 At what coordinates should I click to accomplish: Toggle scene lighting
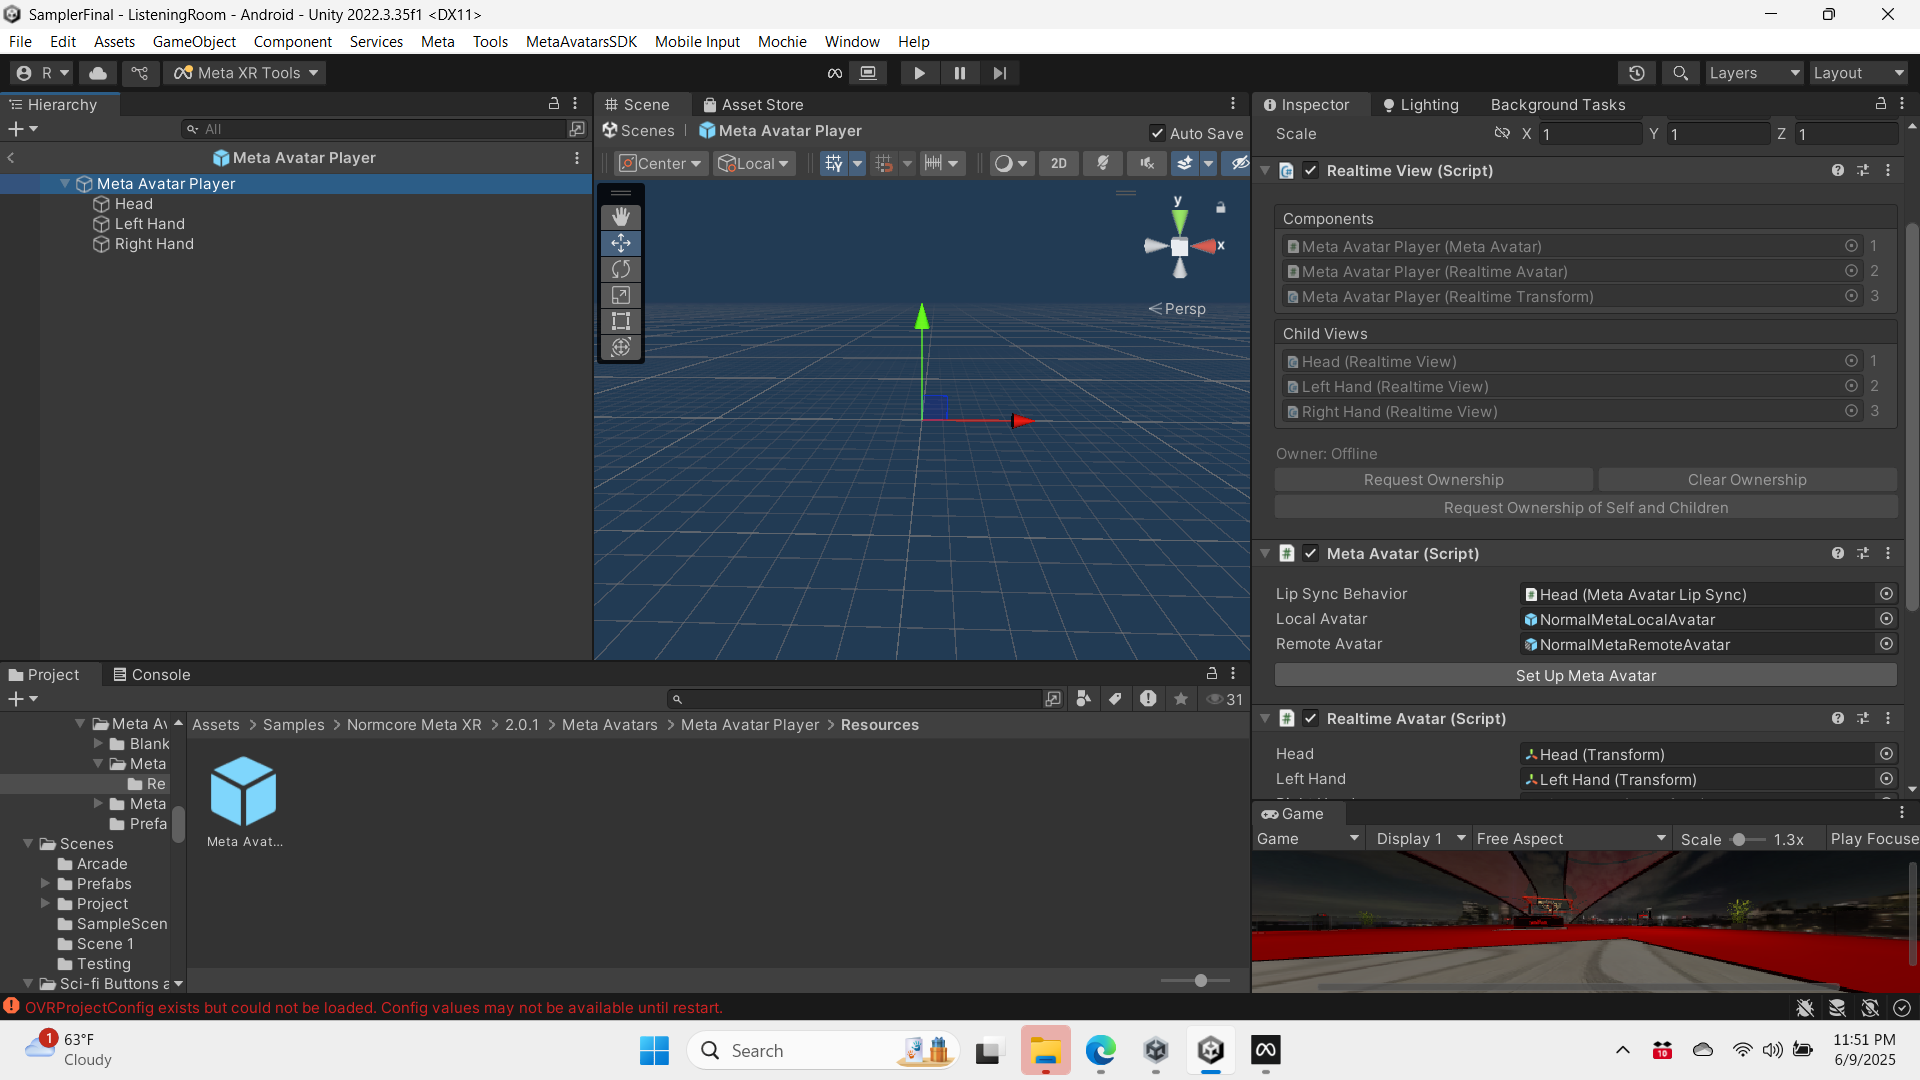point(1103,163)
